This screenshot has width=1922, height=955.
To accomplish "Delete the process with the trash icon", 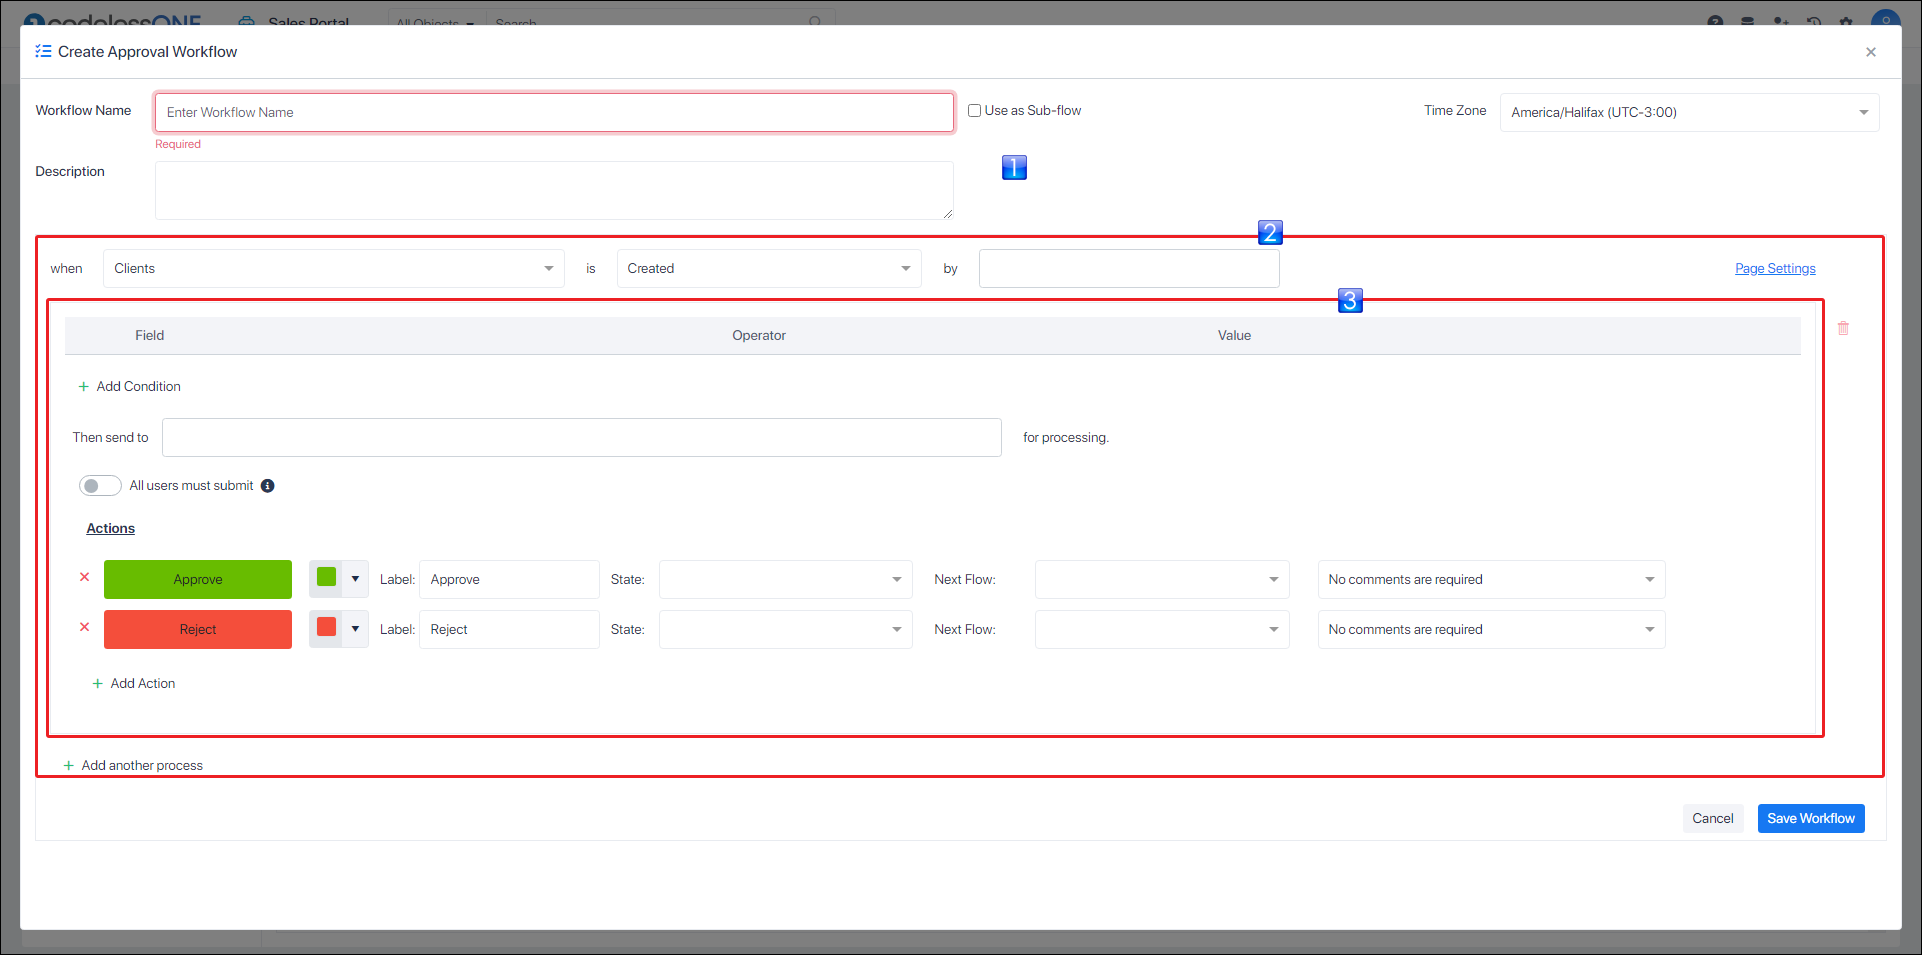I will coord(1844,328).
